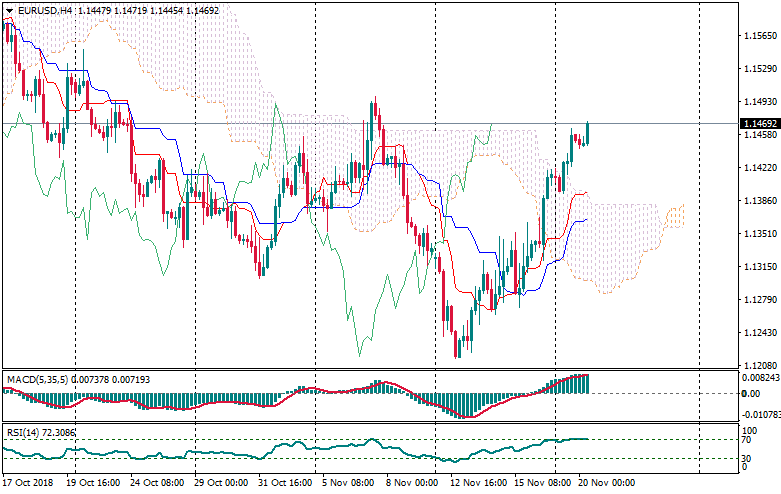Click the 1.15650 price scale label
The height and width of the screenshot is (494, 781).
point(761,36)
